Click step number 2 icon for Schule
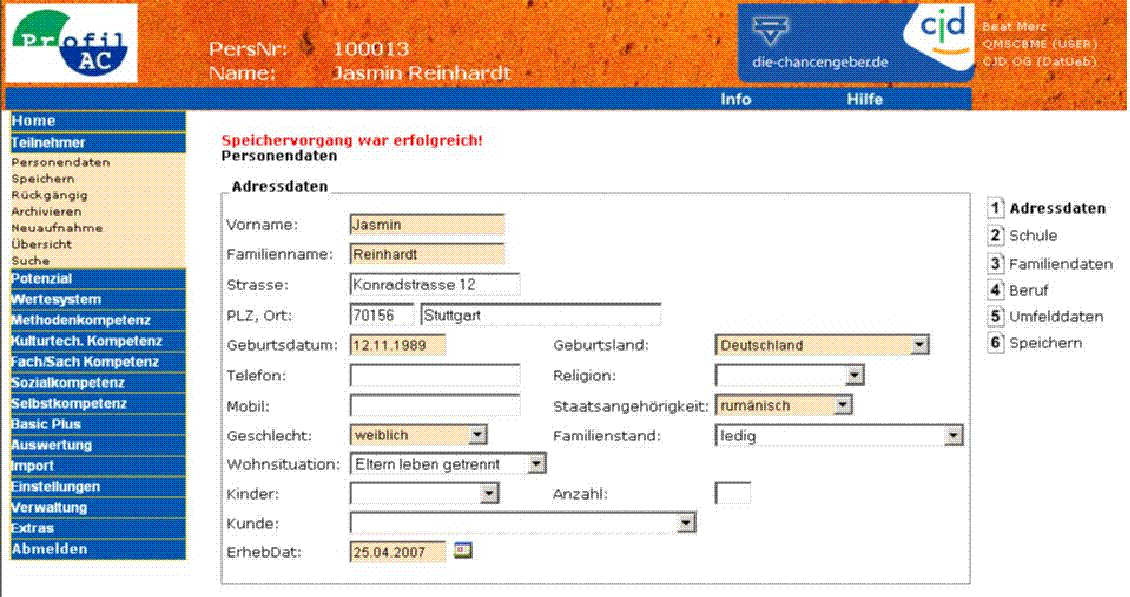Viewport: 1130px width, 597px height. tap(995, 236)
